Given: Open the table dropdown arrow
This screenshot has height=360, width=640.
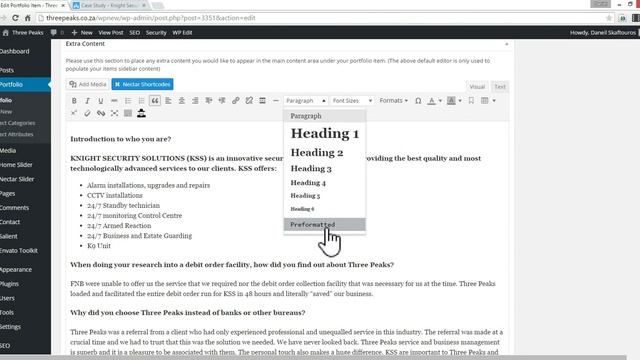Looking at the screenshot, I should (494, 101).
